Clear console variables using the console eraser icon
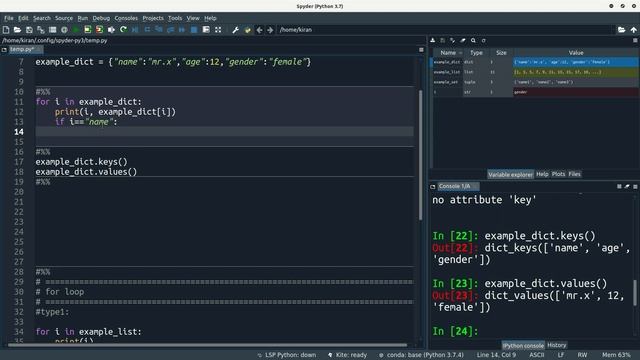The height and width of the screenshot is (360, 640). point(627,187)
